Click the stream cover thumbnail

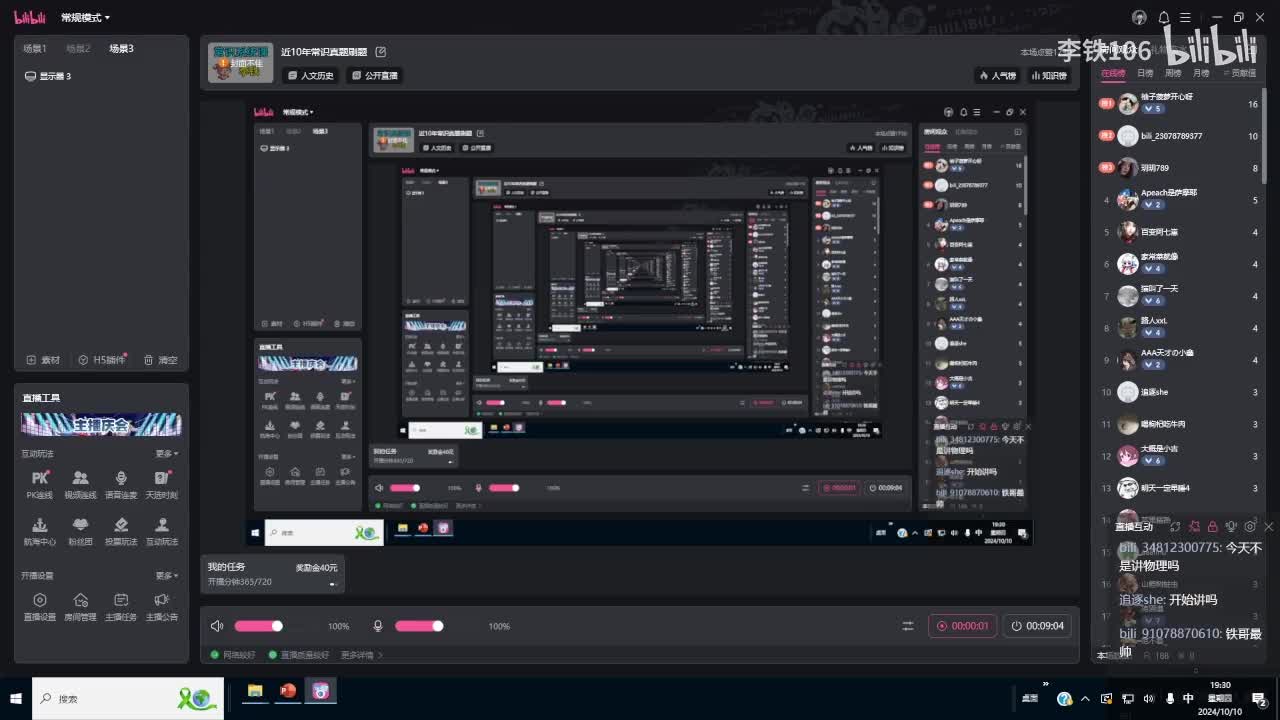pyautogui.click(x=240, y=62)
